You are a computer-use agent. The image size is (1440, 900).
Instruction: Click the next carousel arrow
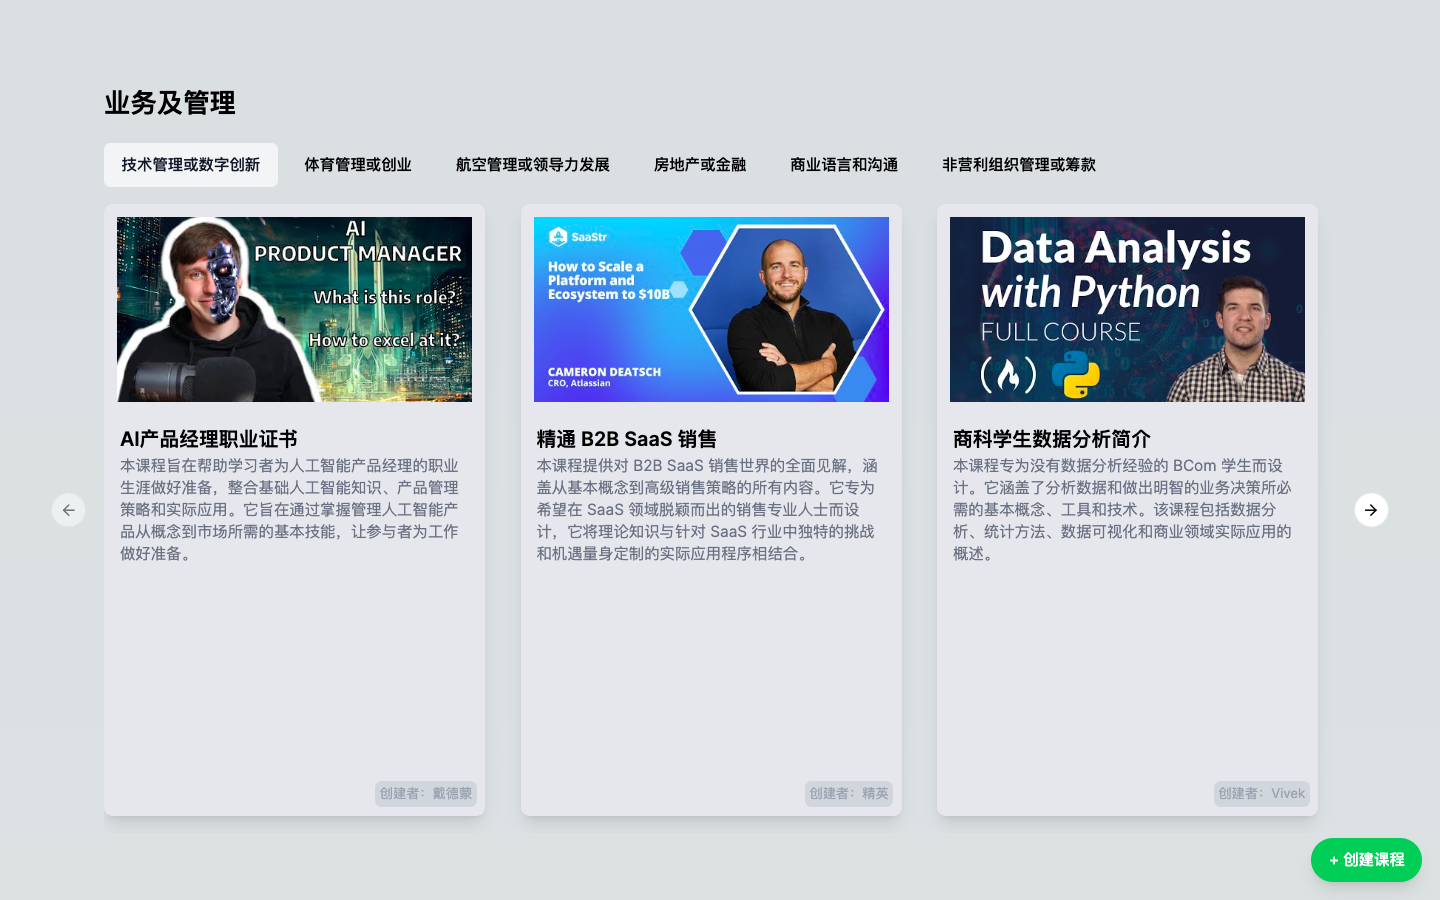[x=1371, y=510]
